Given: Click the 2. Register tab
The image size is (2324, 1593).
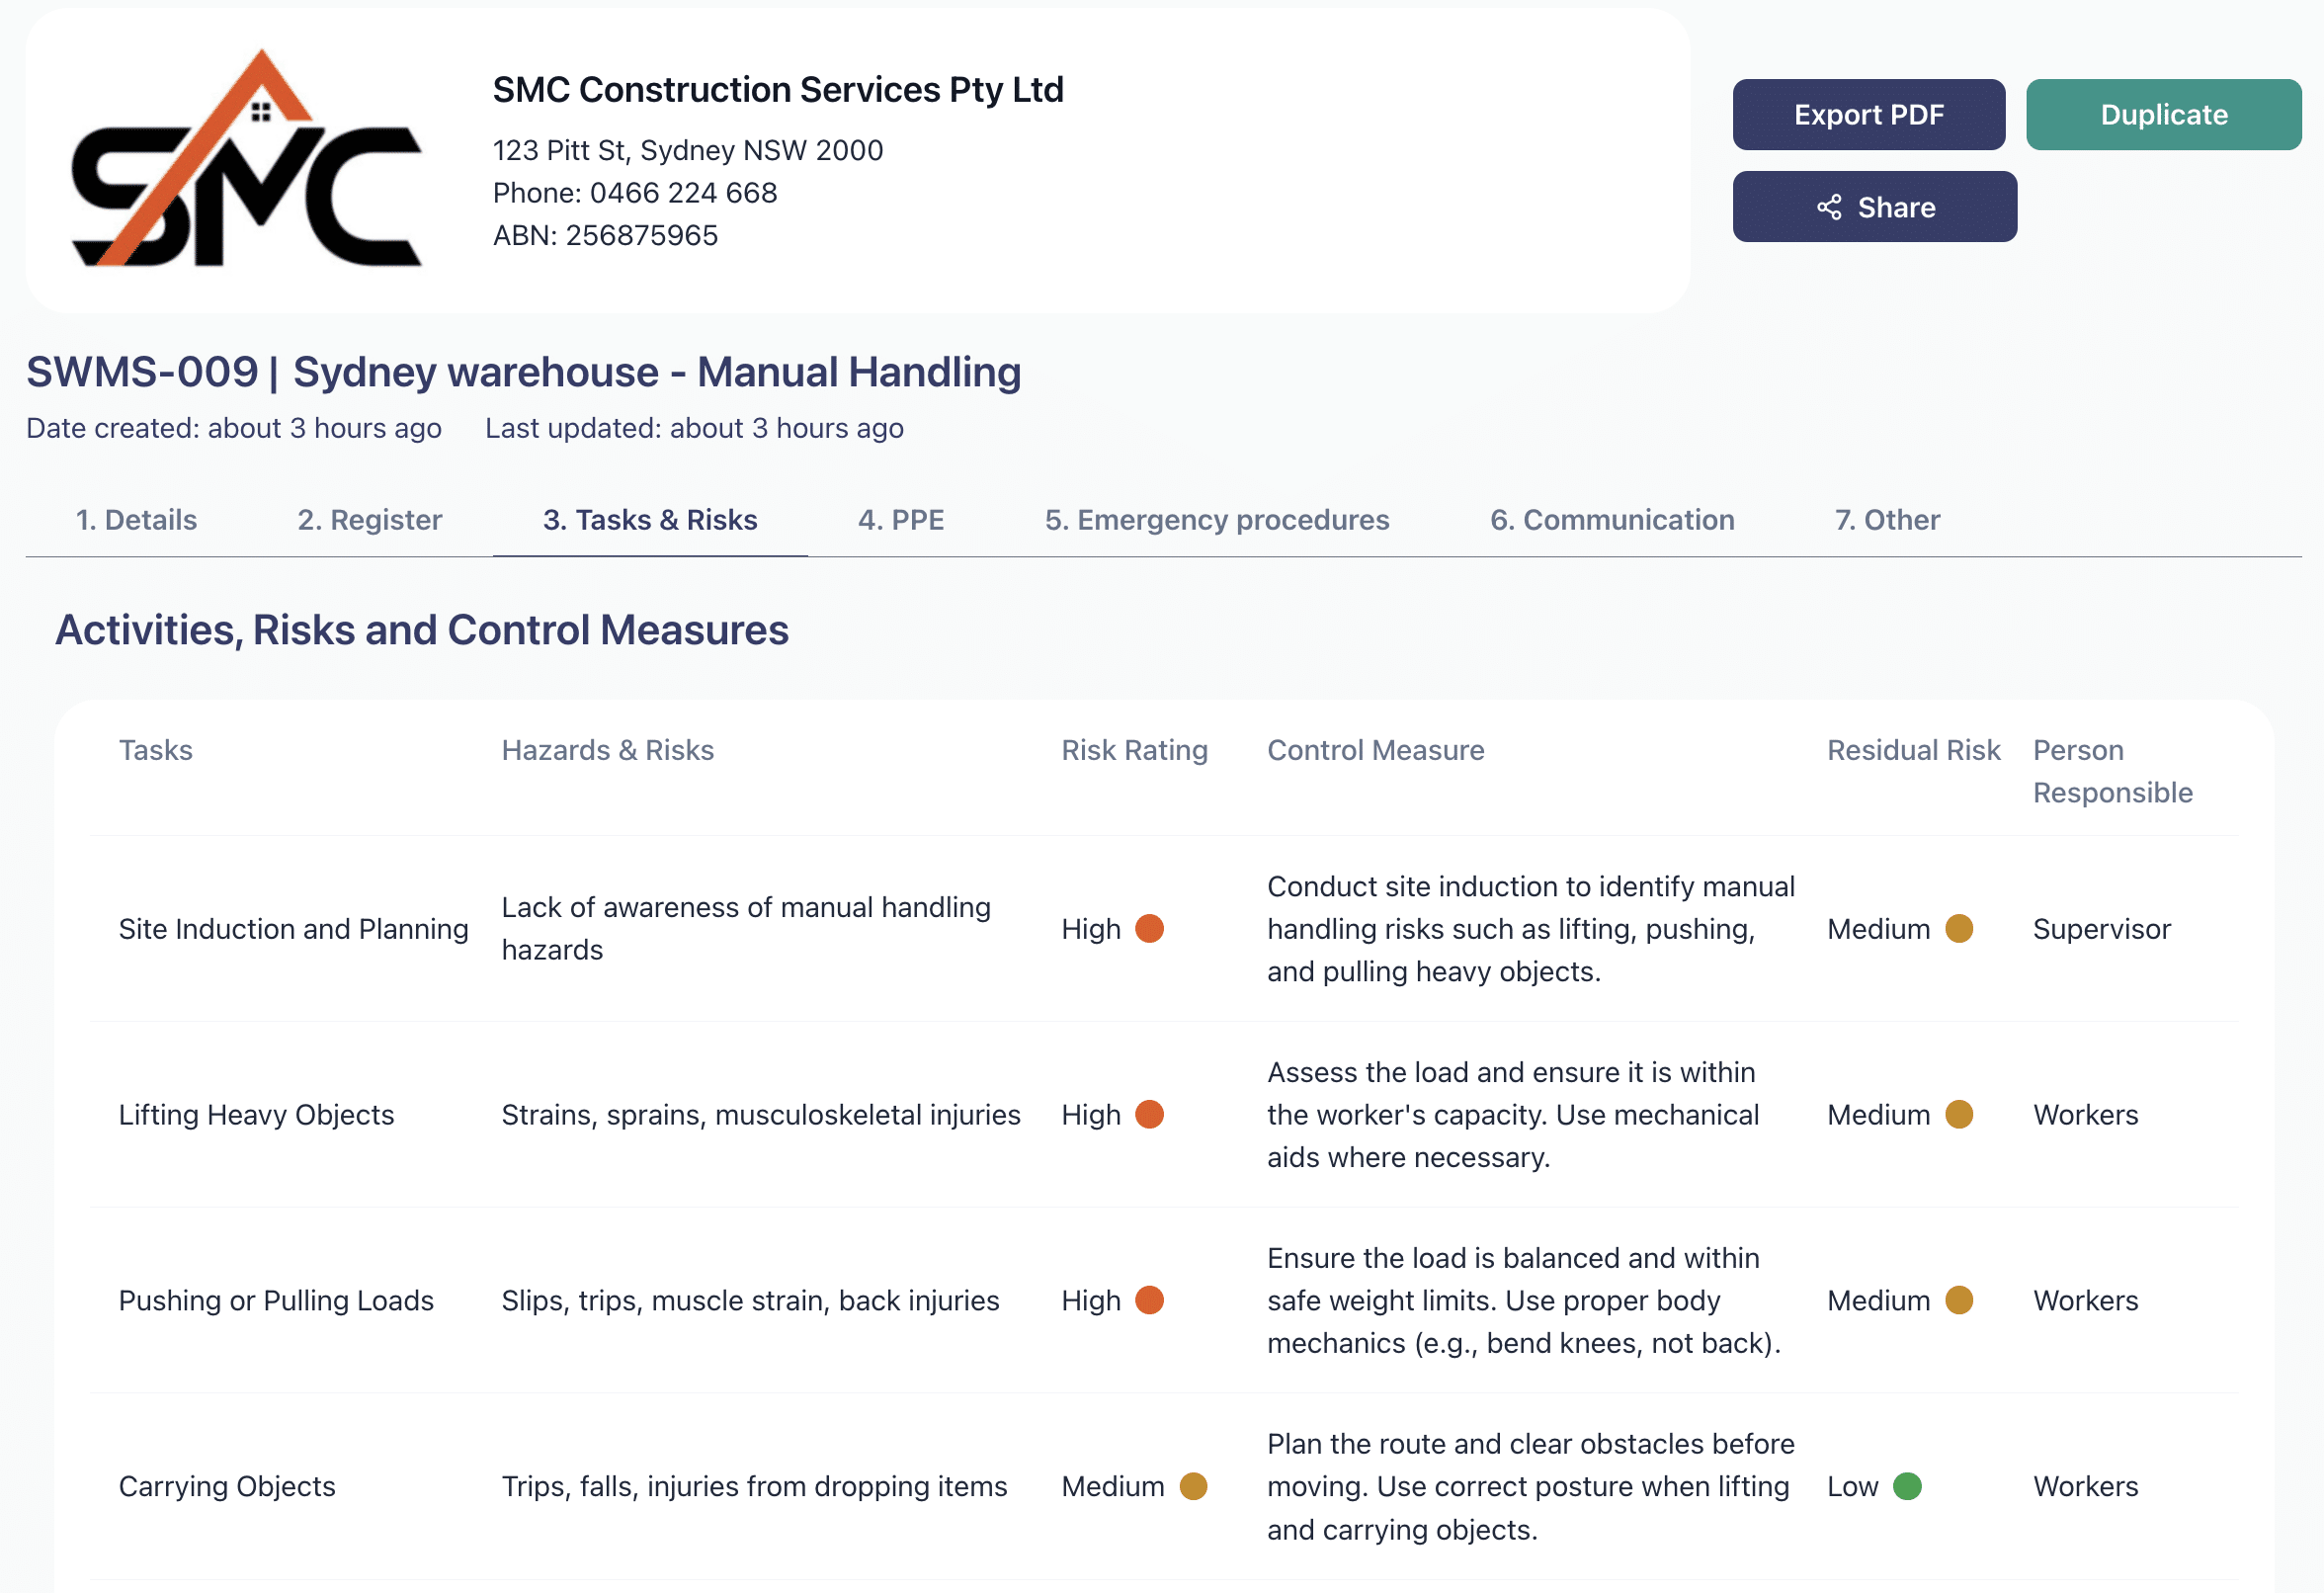Looking at the screenshot, I should [x=369, y=519].
